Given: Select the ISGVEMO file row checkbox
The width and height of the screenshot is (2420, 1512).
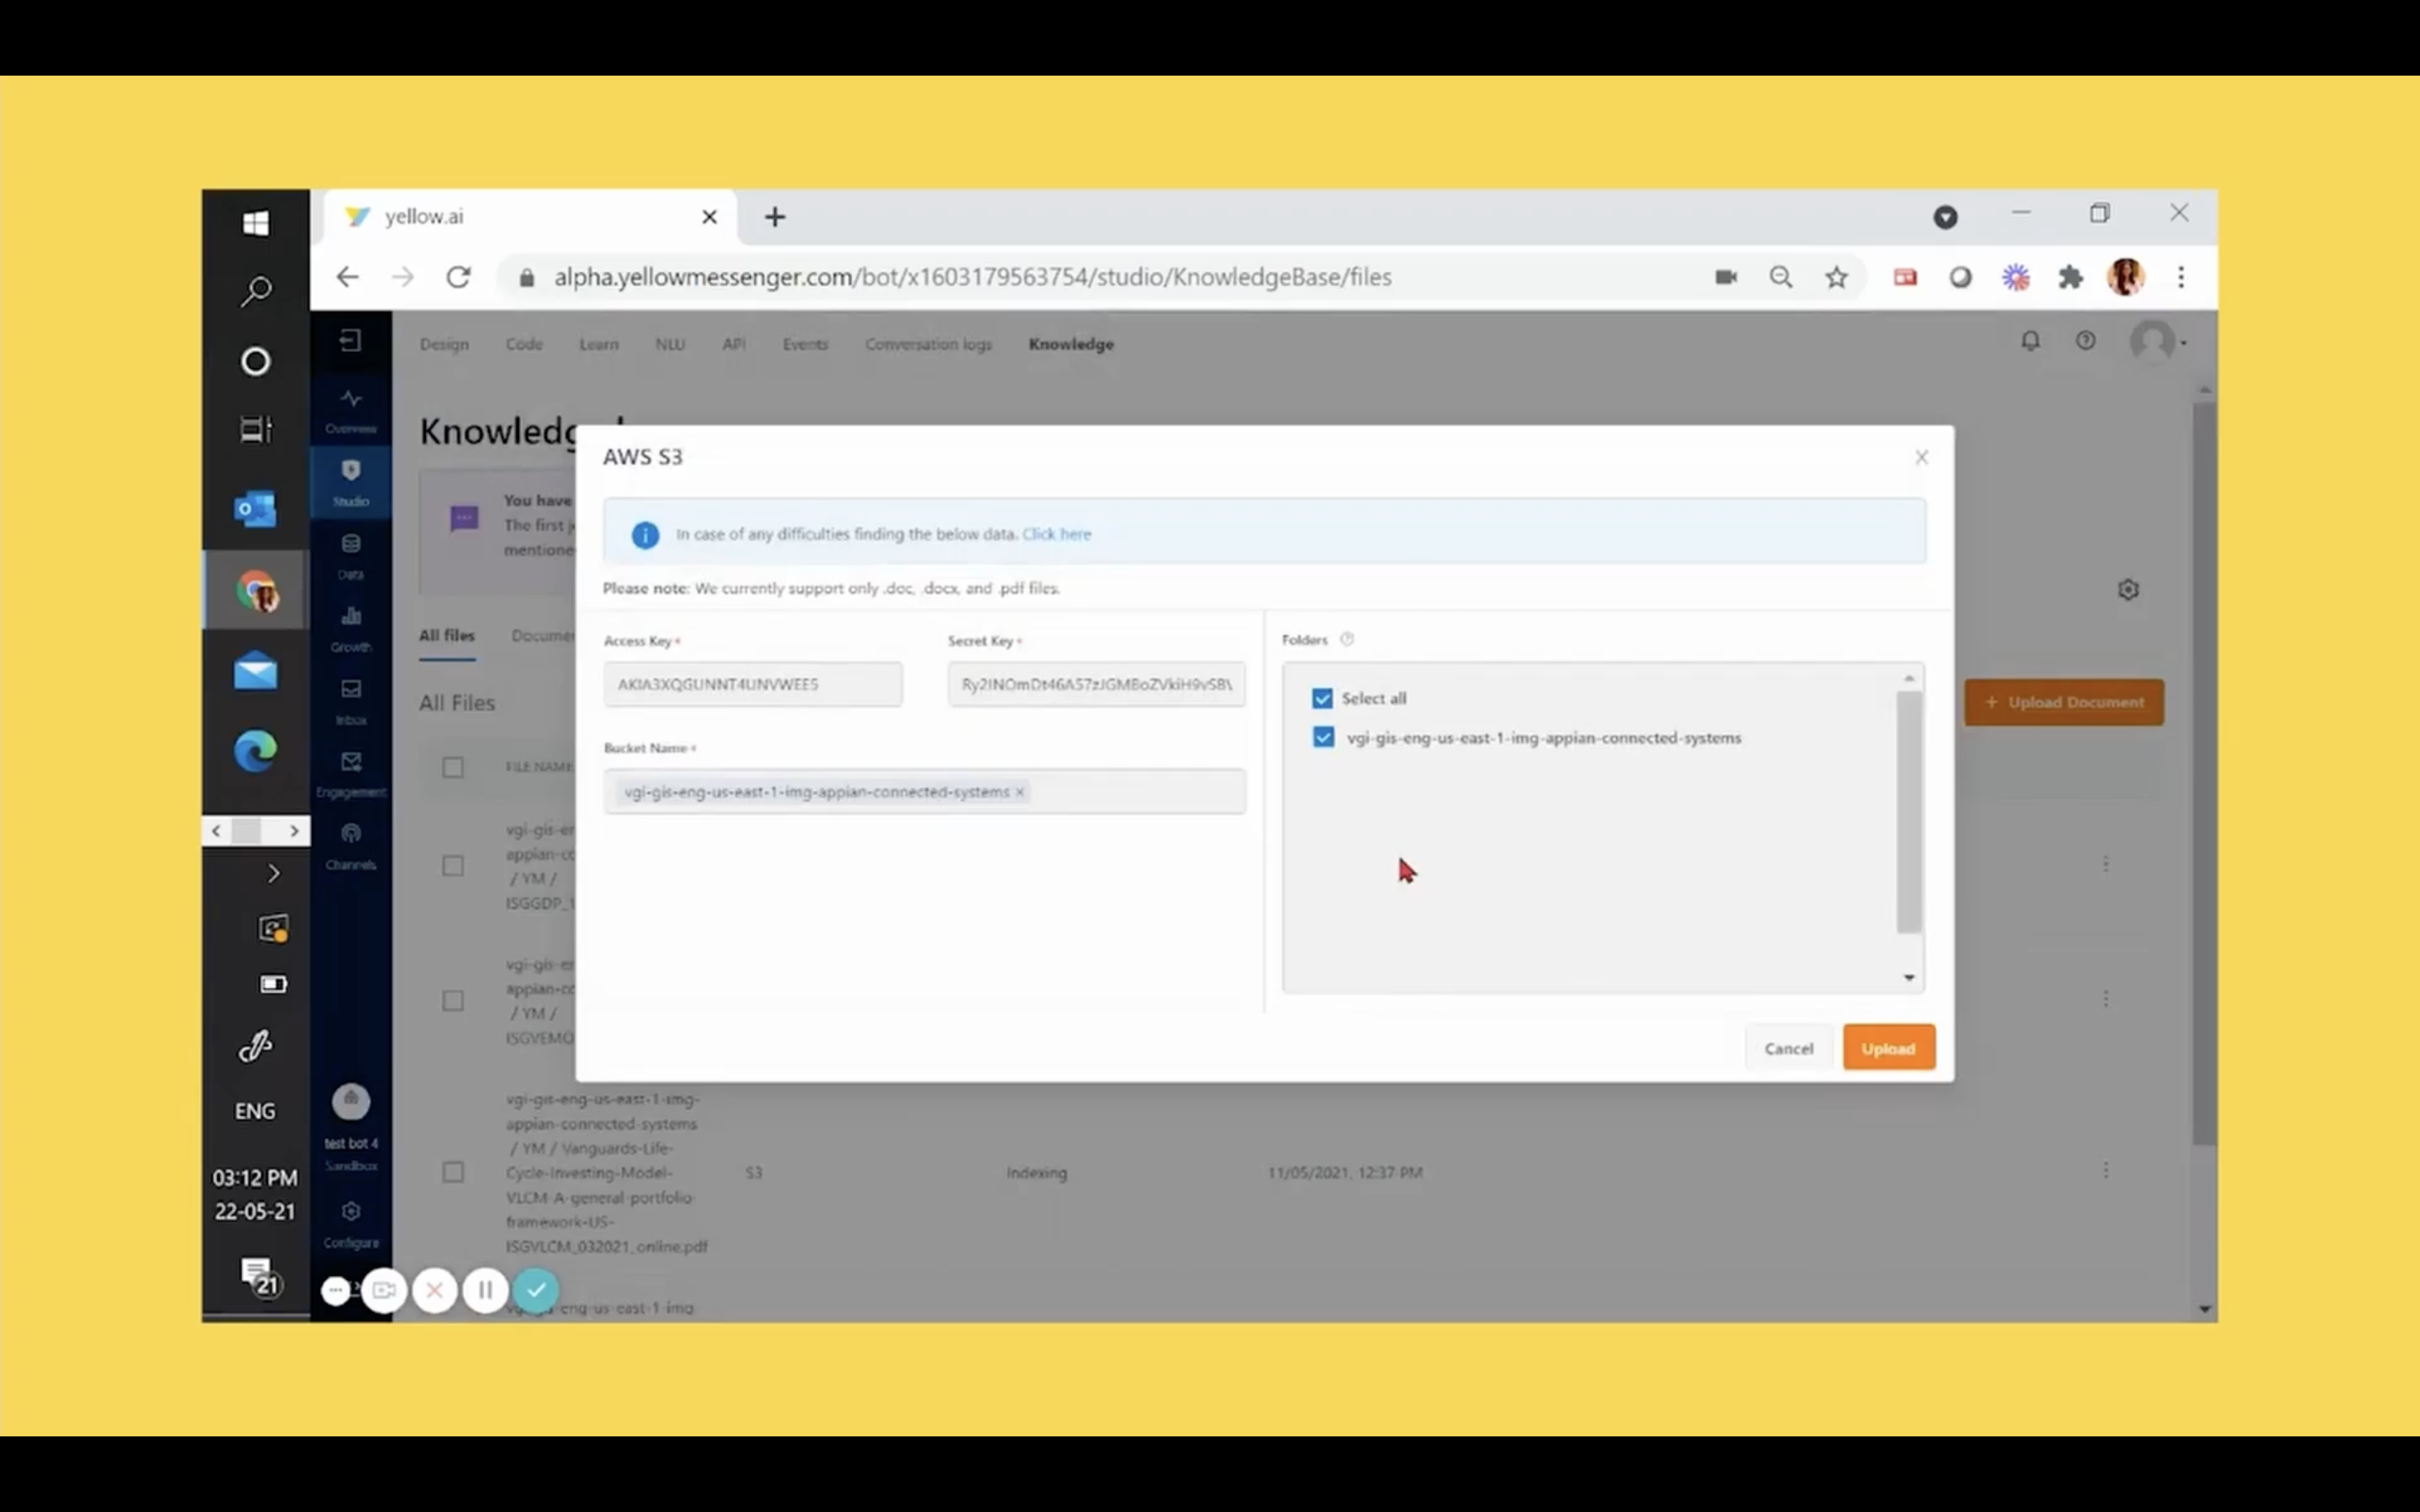Looking at the screenshot, I should [x=453, y=1001].
